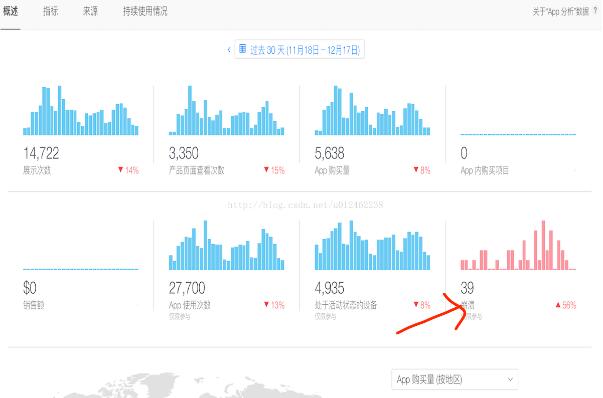This screenshot has height=398, width=603.
Task: Click the 39 crashes value
Action: pos(467,288)
